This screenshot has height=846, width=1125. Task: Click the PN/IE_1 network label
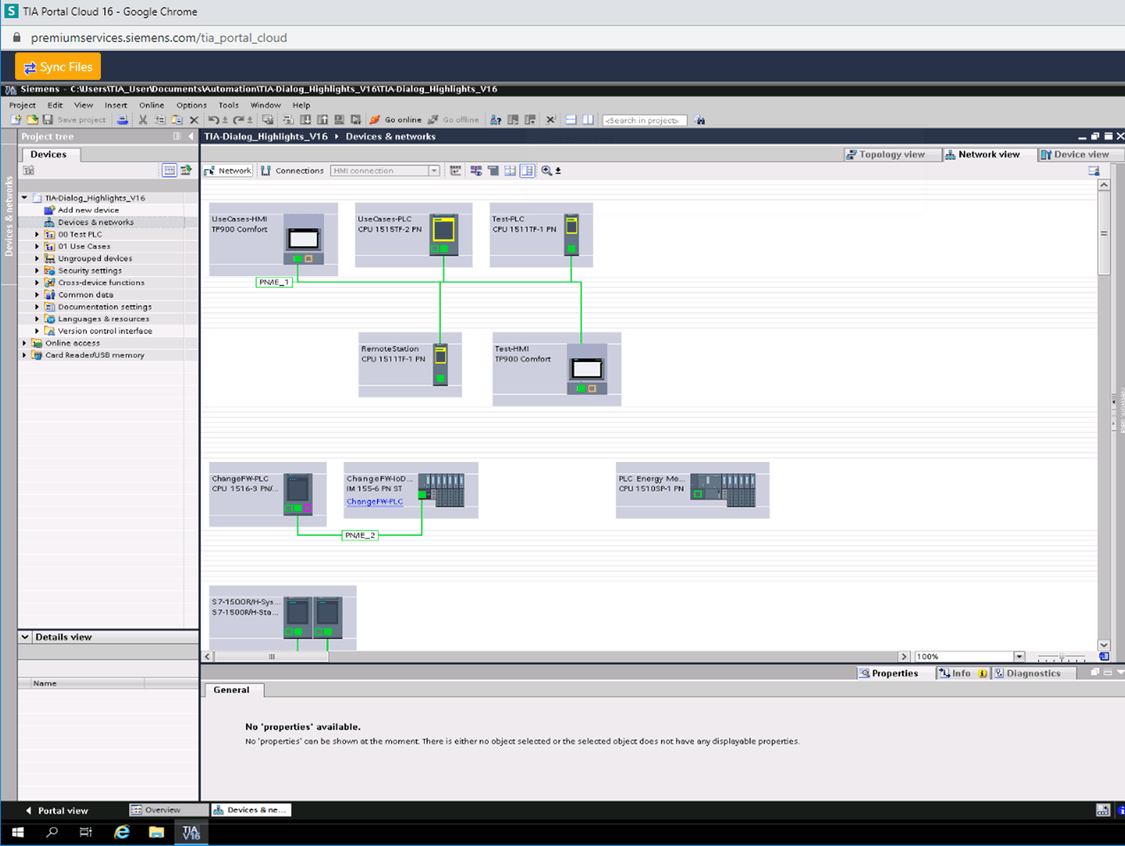point(274,282)
